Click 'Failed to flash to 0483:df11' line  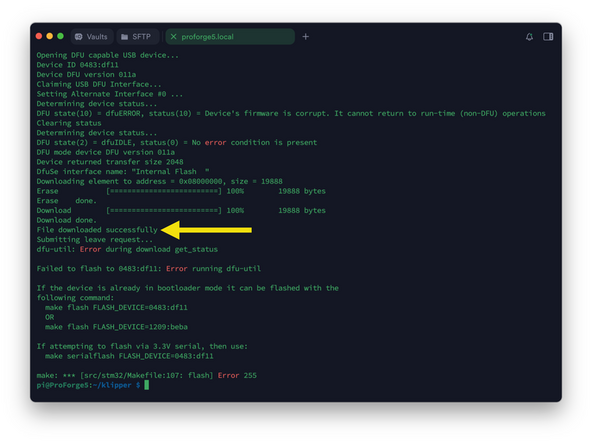(149, 269)
